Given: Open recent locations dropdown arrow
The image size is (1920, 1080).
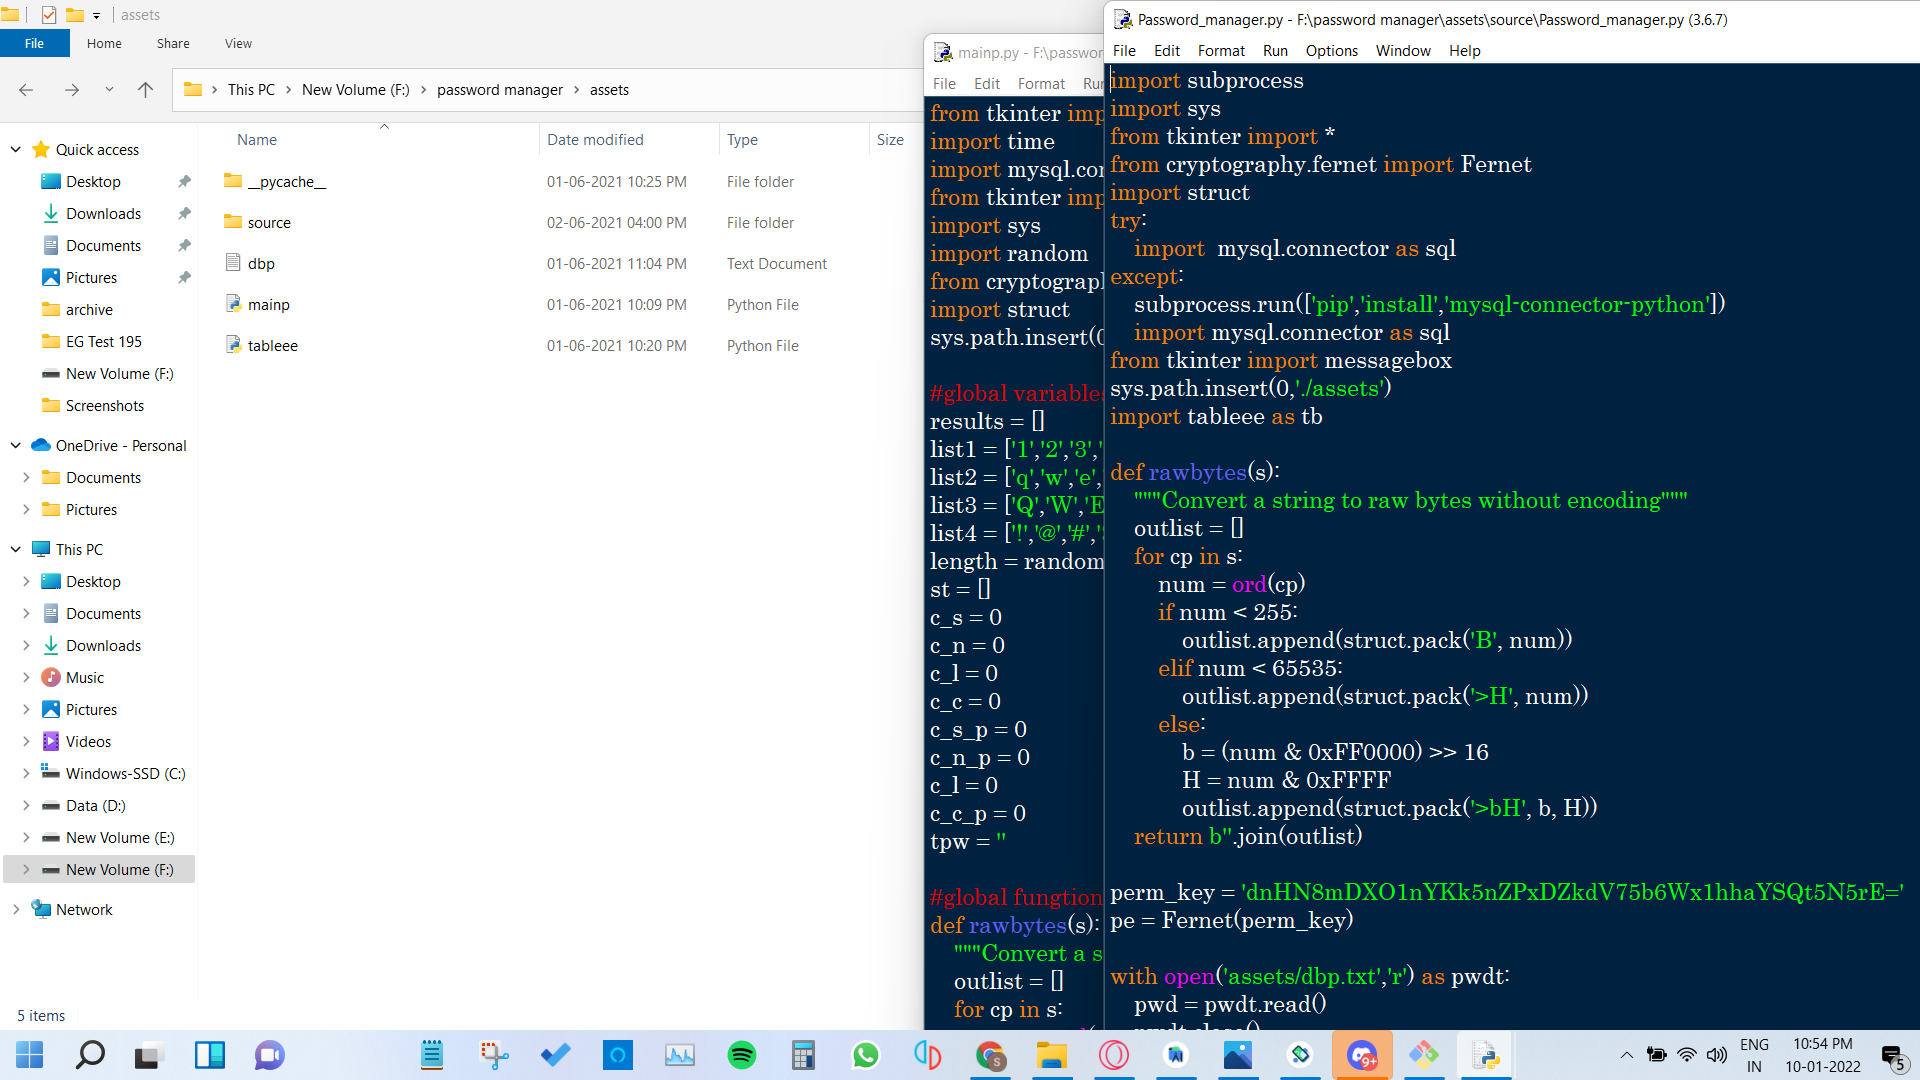Looking at the screenshot, I should [x=109, y=90].
